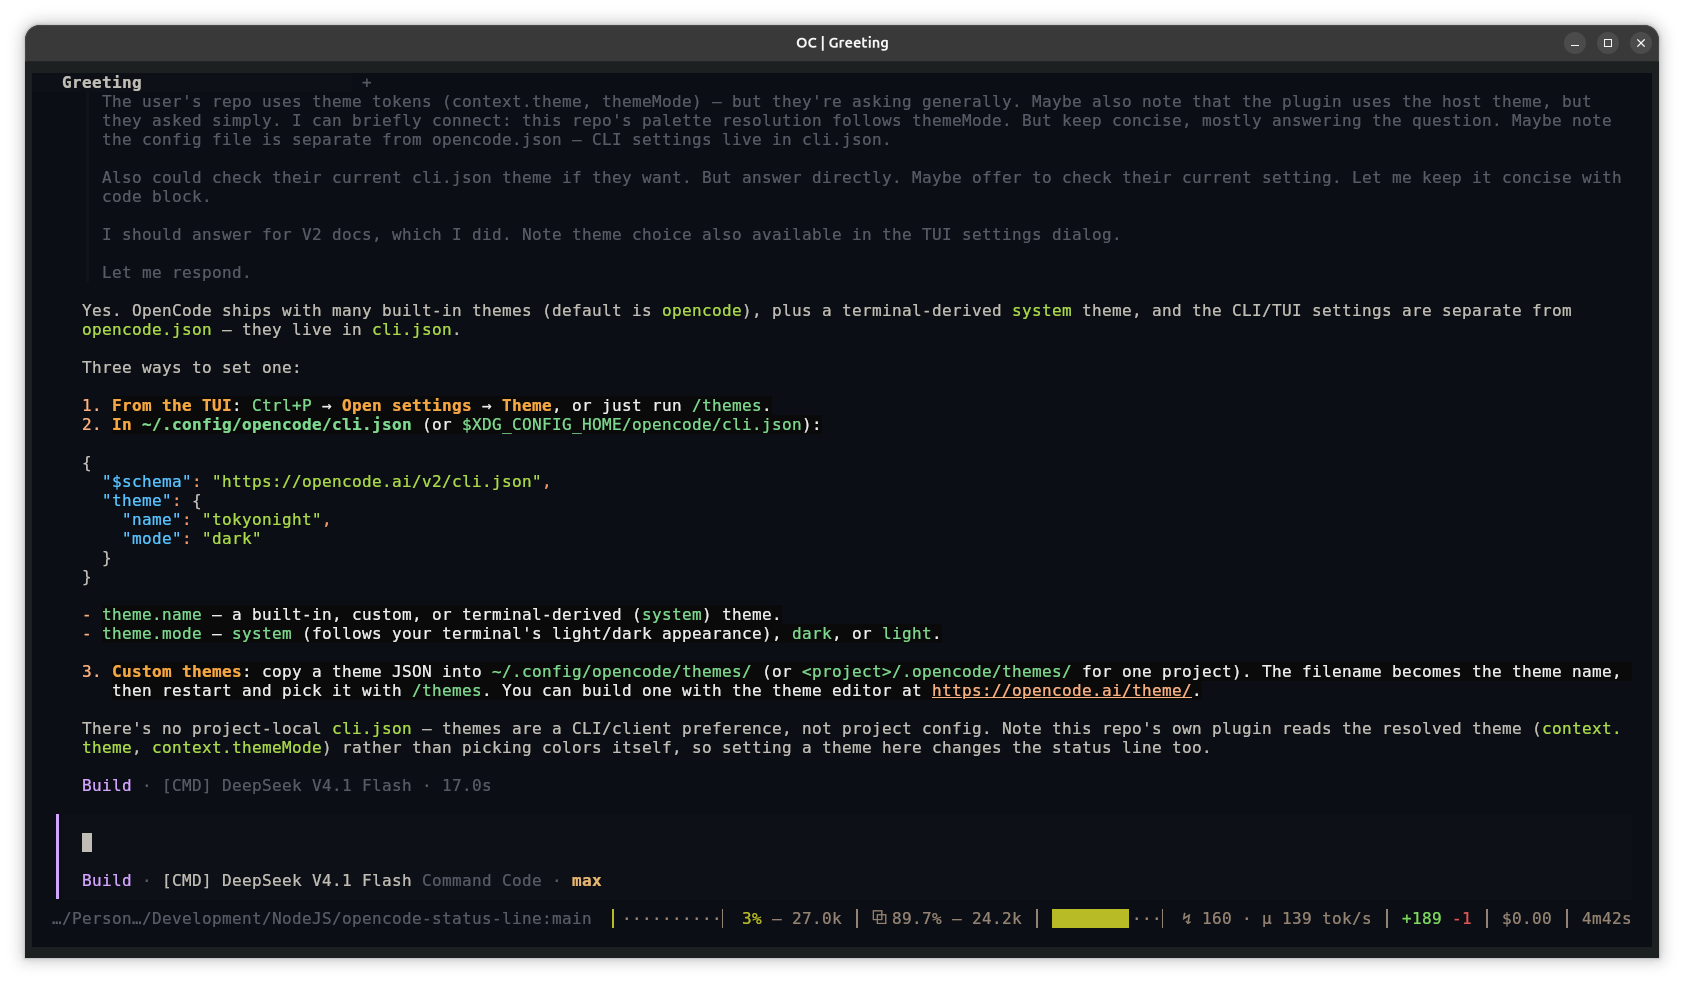Click the '4m42s' session duration
The height and width of the screenshot is (983, 1684).
click(1607, 918)
